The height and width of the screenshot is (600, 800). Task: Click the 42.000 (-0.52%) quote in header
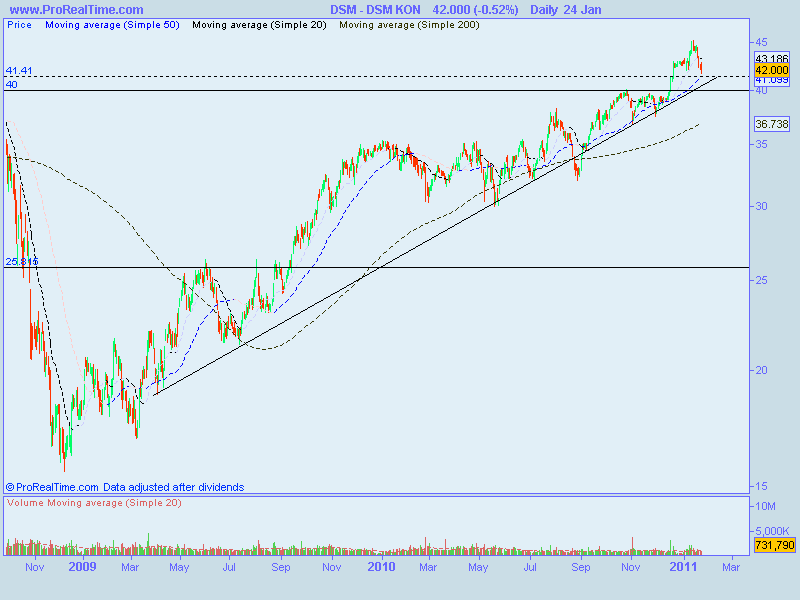(476, 10)
